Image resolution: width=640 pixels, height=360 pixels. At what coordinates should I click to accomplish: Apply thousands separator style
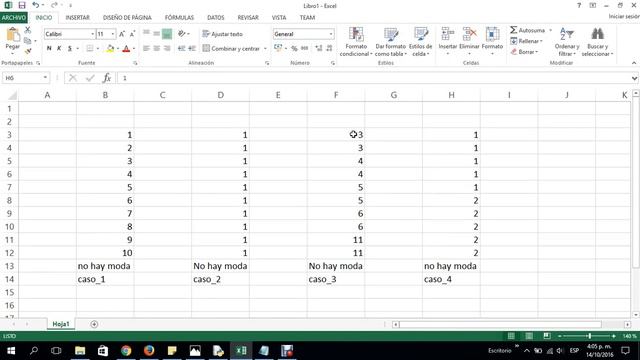click(304, 49)
